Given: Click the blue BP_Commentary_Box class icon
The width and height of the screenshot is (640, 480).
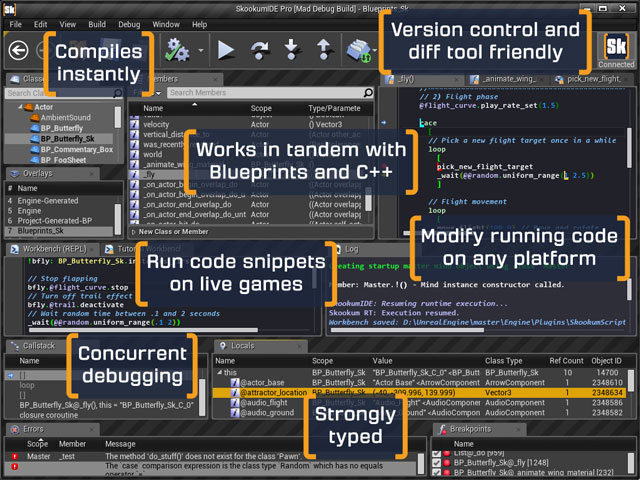Looking at the screenshot, I should tap(35, 149).
